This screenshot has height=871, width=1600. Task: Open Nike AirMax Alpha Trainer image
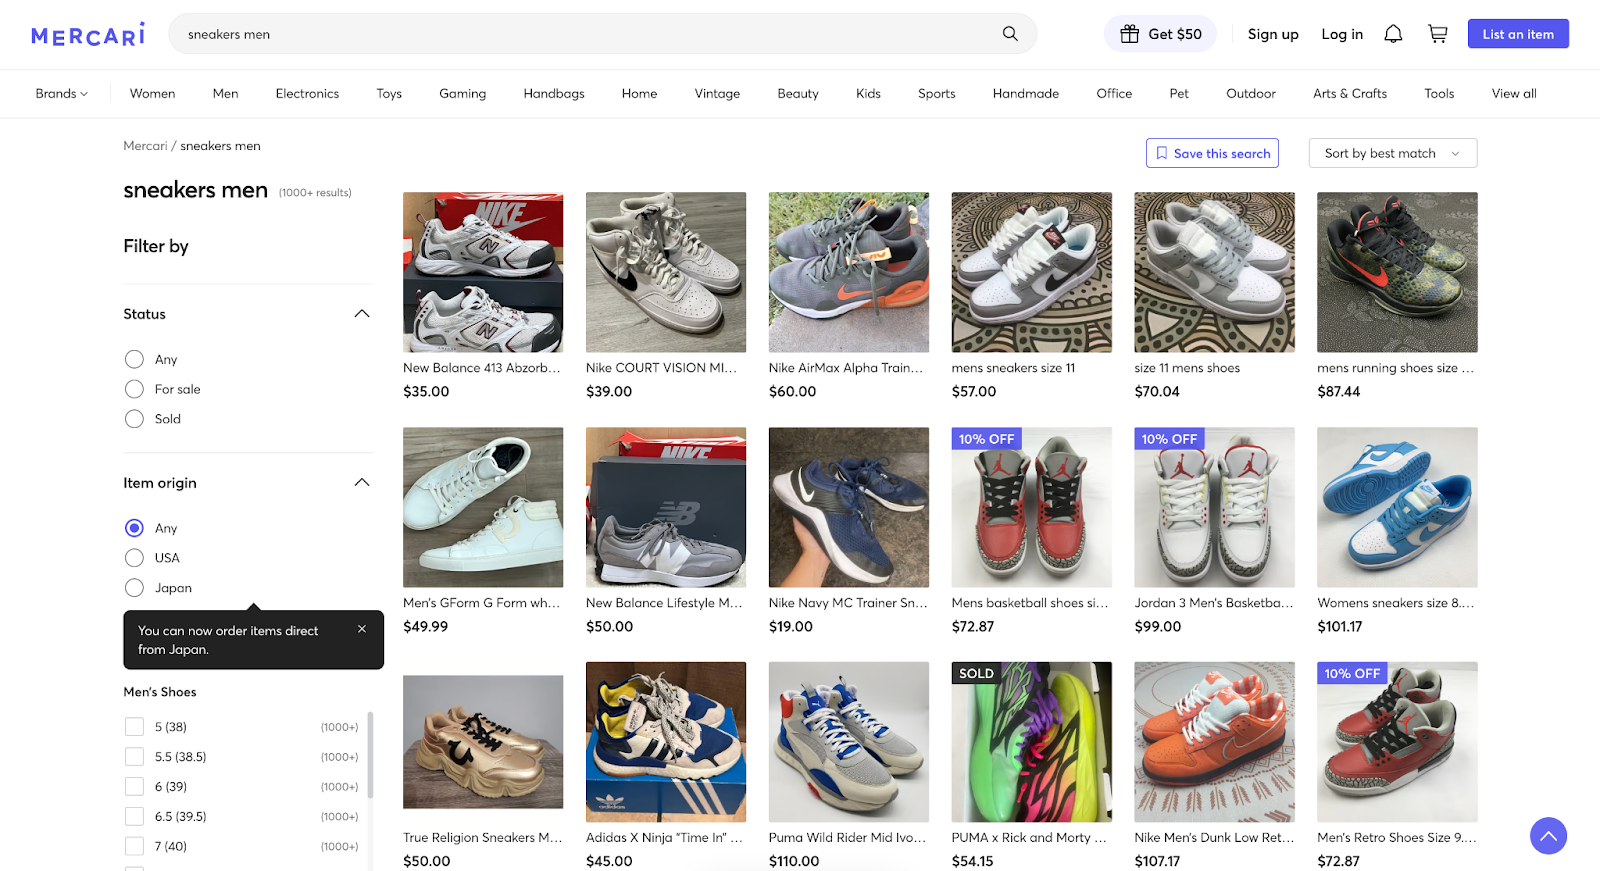click(x=849, y=272)
